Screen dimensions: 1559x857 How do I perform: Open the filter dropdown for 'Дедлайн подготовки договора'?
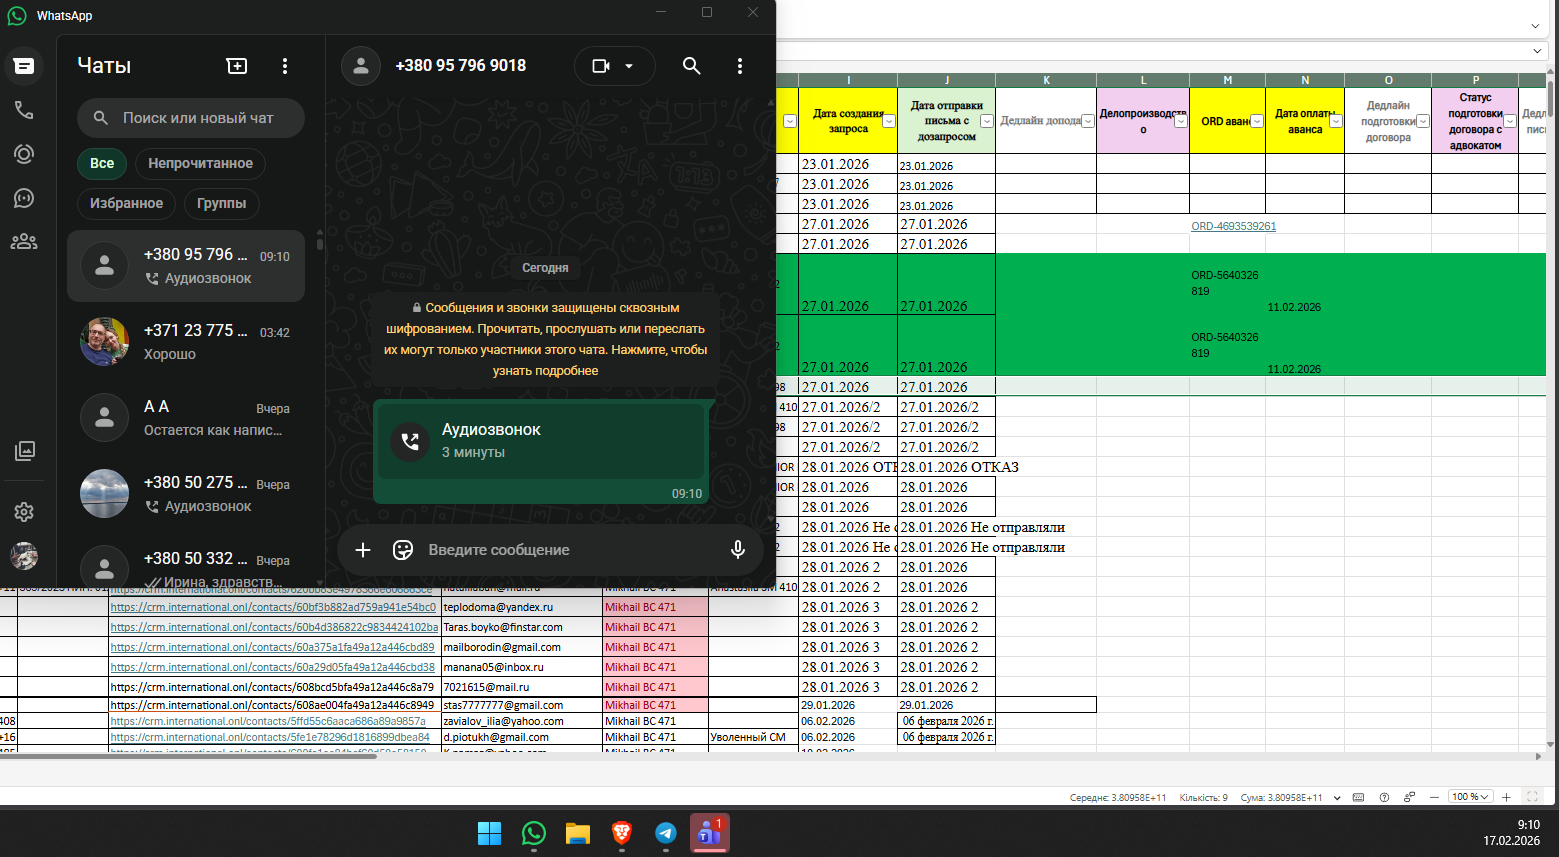(x=1423, y=121)
